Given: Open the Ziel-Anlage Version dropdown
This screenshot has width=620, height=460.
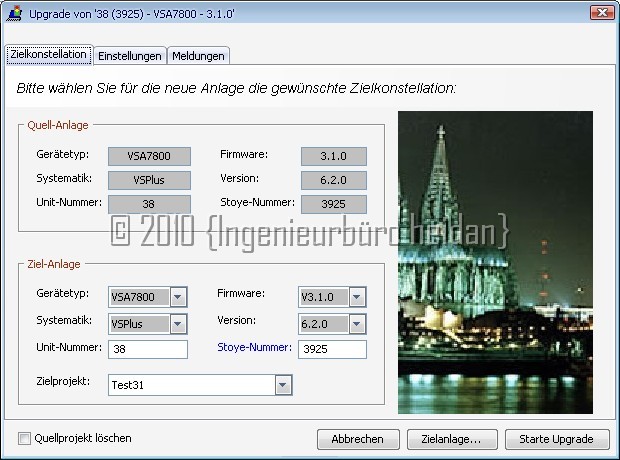Looking at the screenshot, I should [x=356, y=324].
